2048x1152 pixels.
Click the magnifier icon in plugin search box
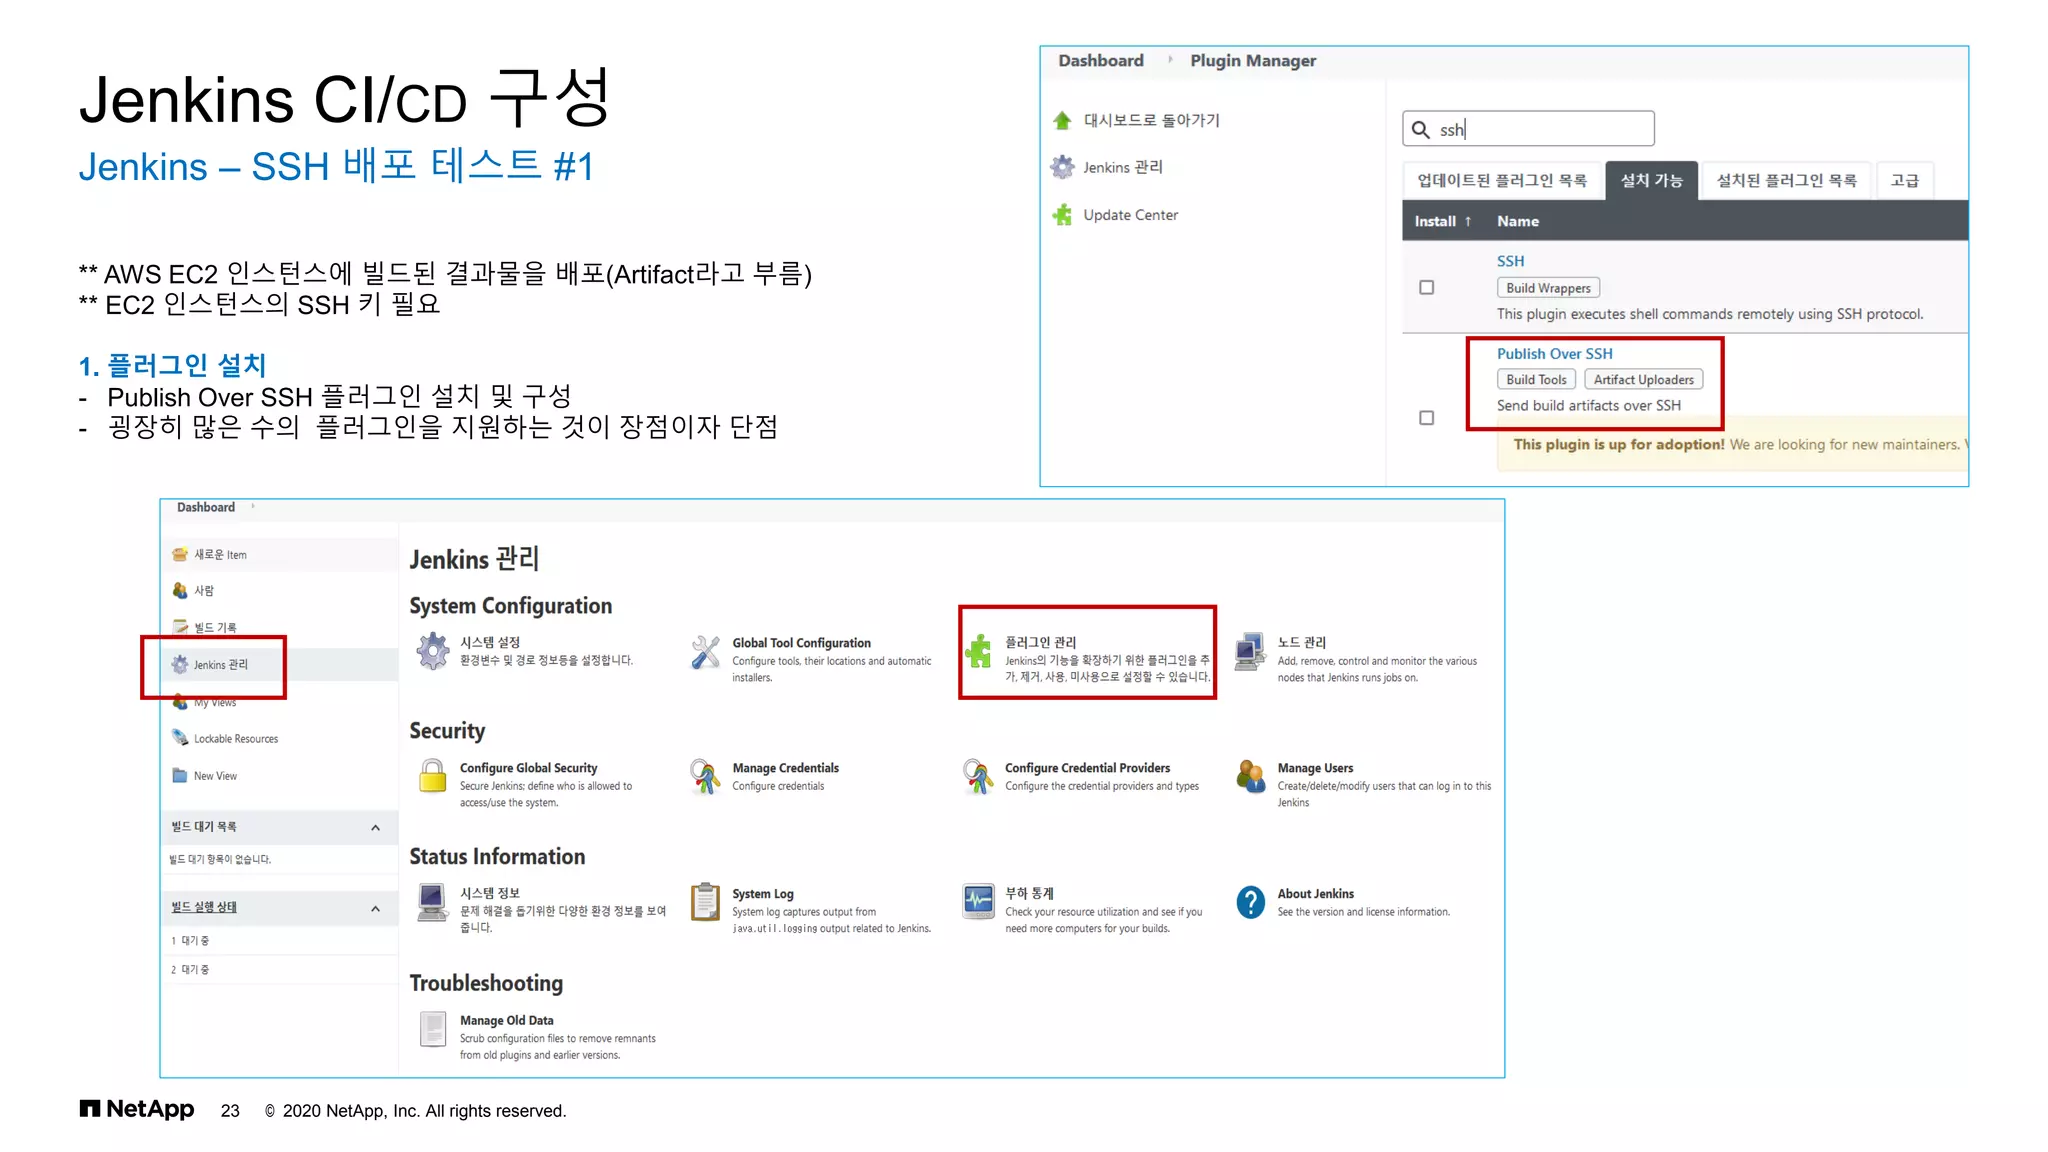point(1420,129)
